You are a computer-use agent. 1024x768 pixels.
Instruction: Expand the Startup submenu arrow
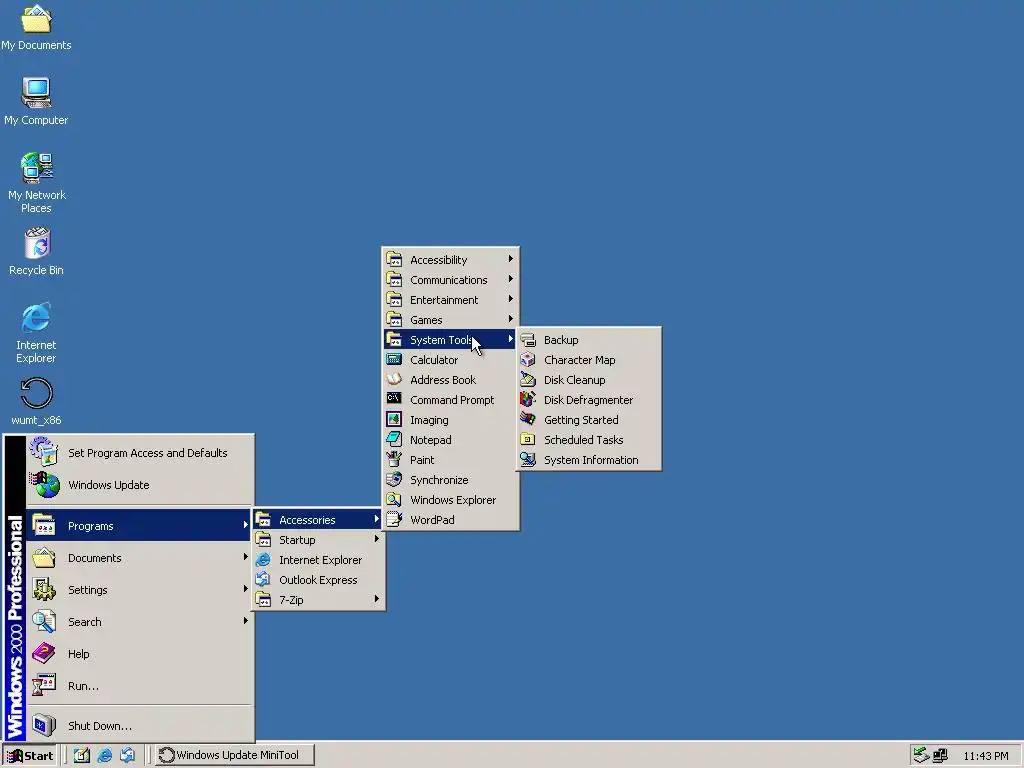[x=377, y=539]
